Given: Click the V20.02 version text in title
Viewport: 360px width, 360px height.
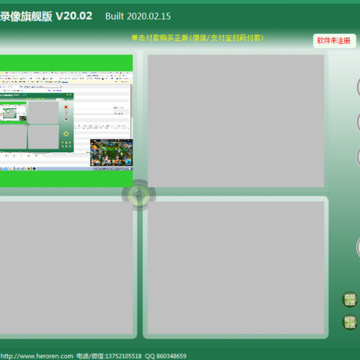Looking at the screenshot, I should [74, 16].
